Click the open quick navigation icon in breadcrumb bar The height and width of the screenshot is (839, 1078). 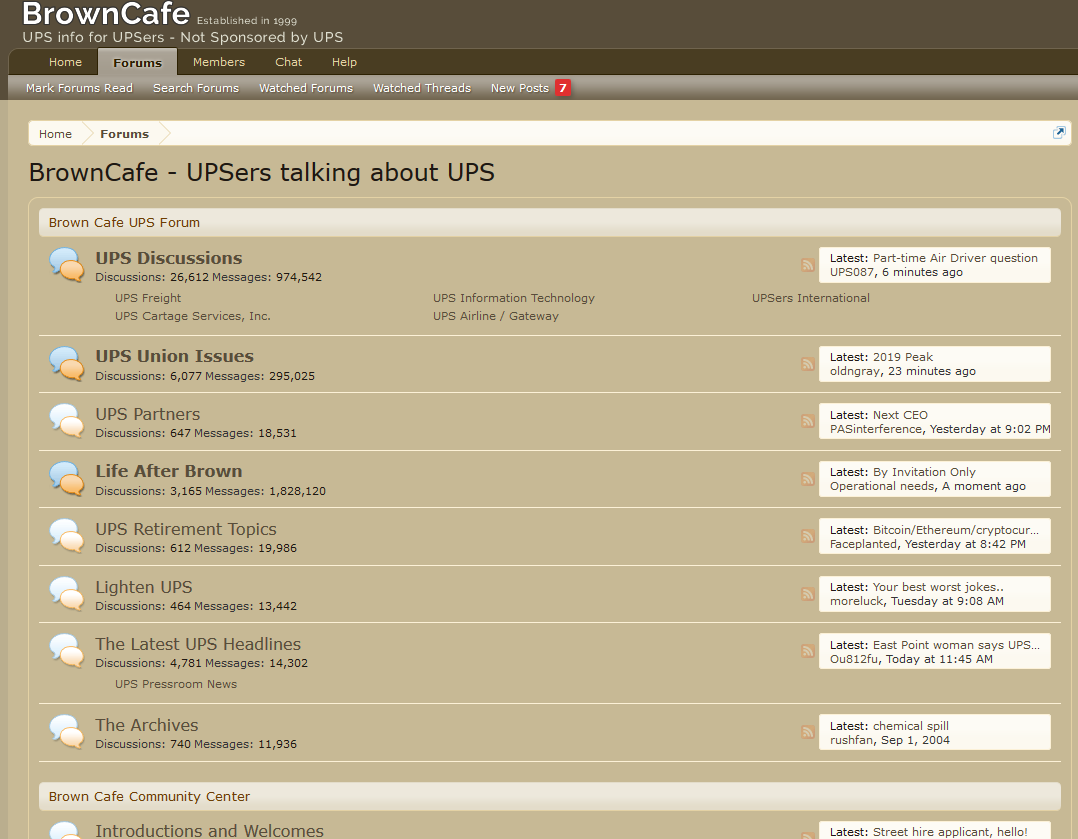point(1059,133)
